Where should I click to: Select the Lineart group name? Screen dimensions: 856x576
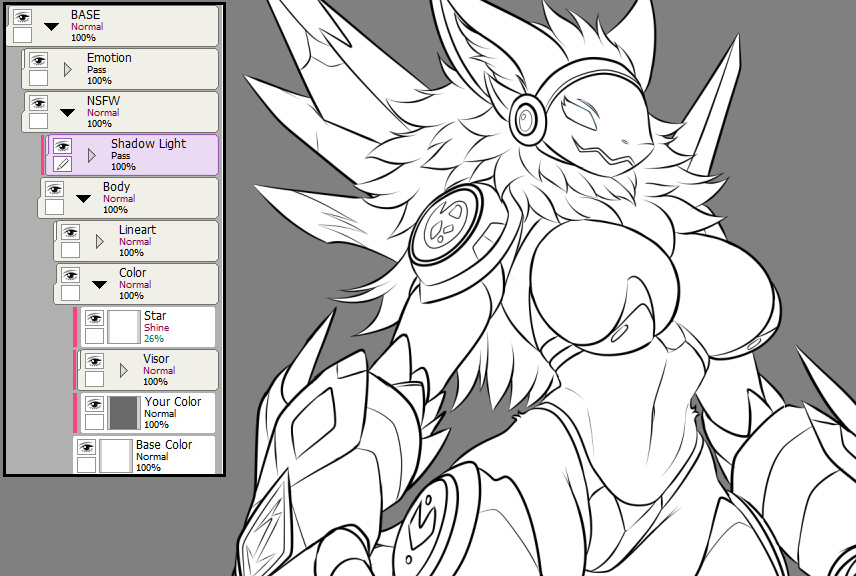coord(138,230)
